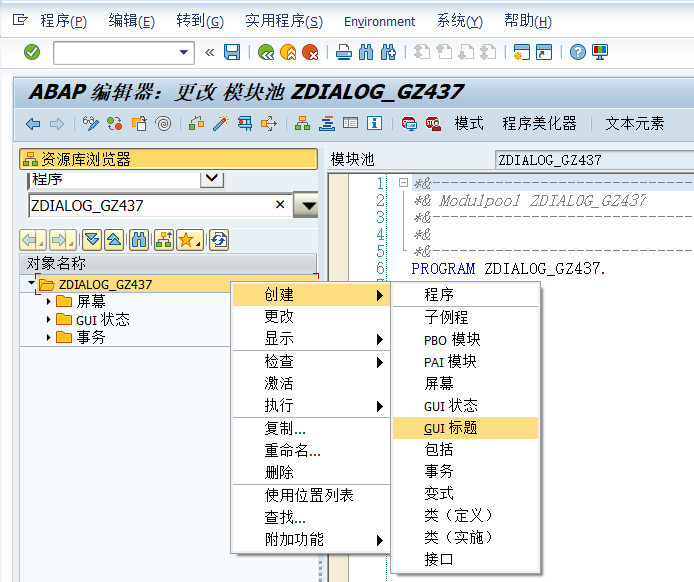Click the Check syntax icon
The height and width of the screenshot is (582, 694).
[x=197, y=124]
